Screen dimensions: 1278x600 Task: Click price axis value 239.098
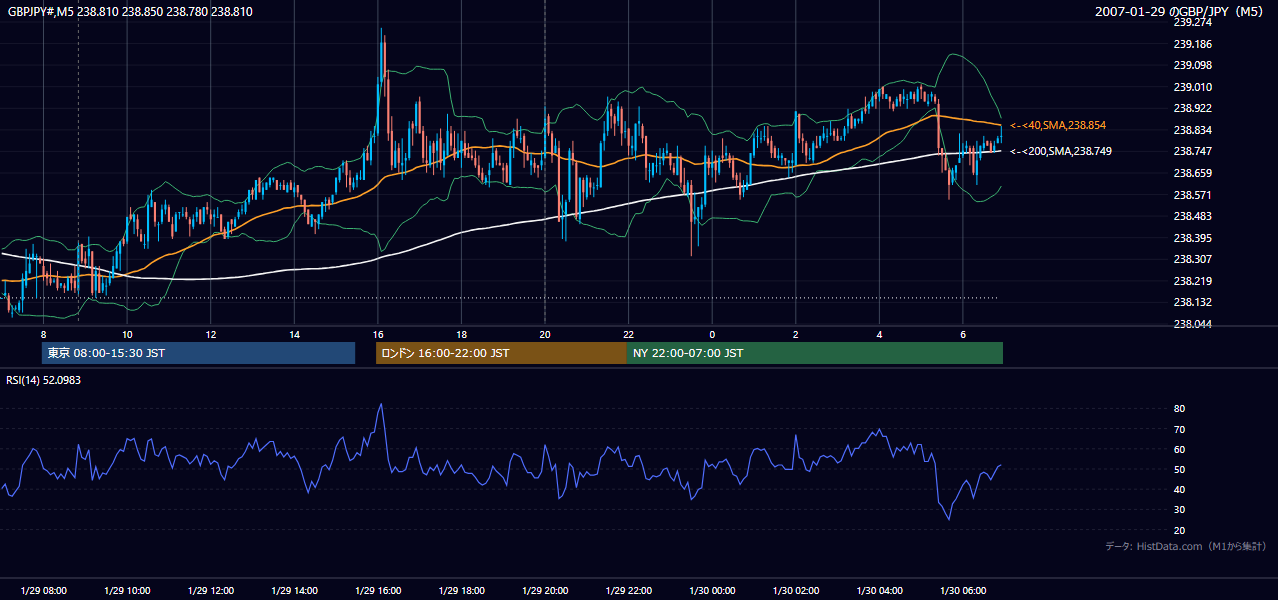(1192, 65)
